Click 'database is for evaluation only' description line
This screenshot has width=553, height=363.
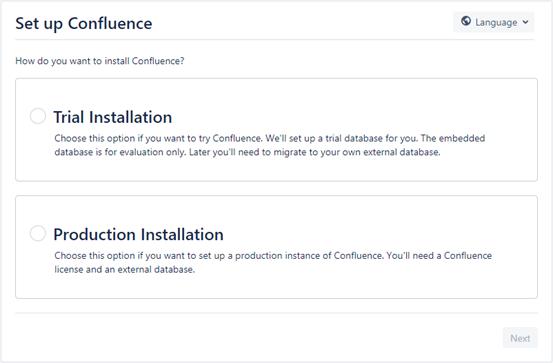coord(120,152)
